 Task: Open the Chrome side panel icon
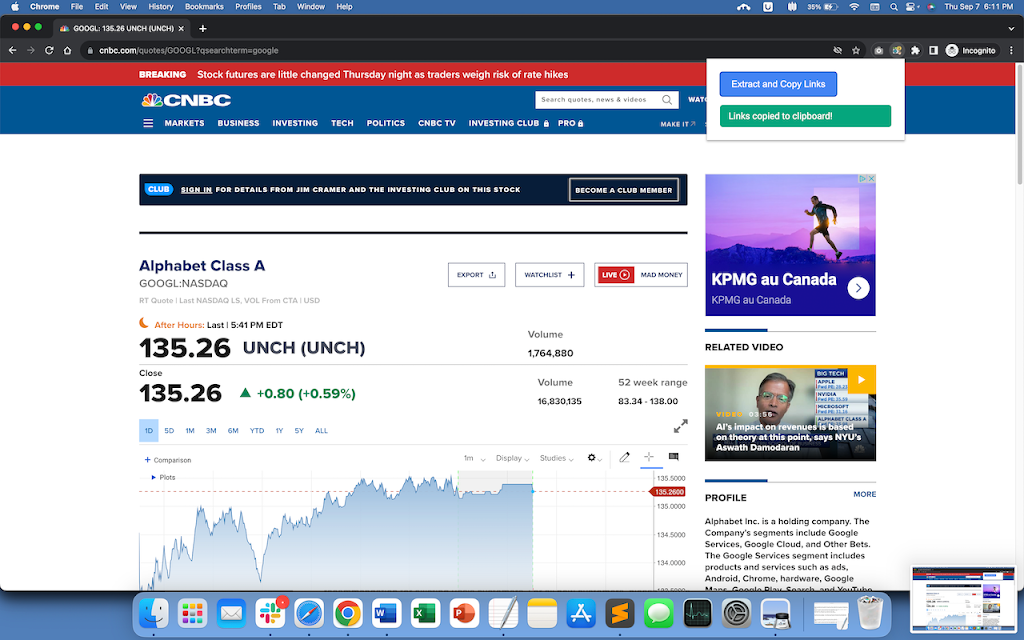[933, 50]
